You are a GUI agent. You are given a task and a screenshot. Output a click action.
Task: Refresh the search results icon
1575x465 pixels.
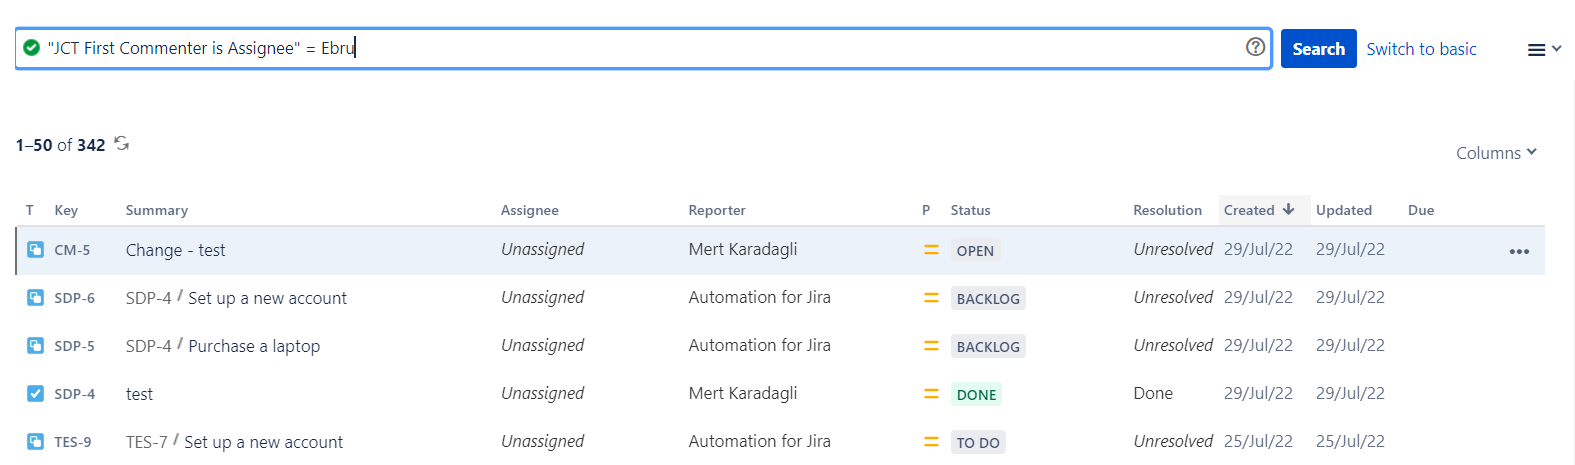(122, 144)
